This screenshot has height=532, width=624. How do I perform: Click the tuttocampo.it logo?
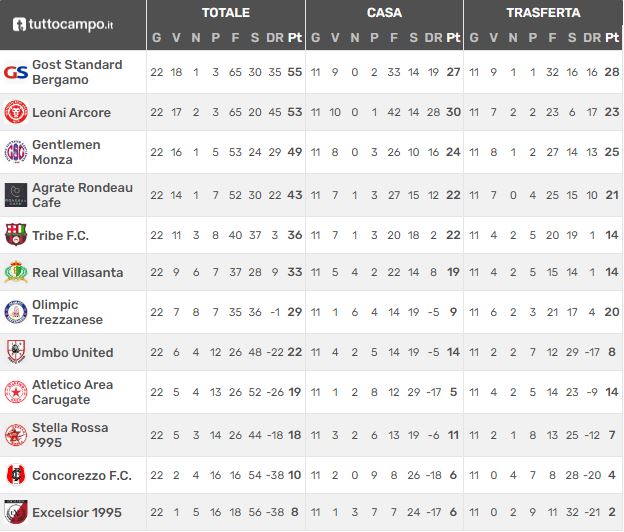tap(63, 24)
